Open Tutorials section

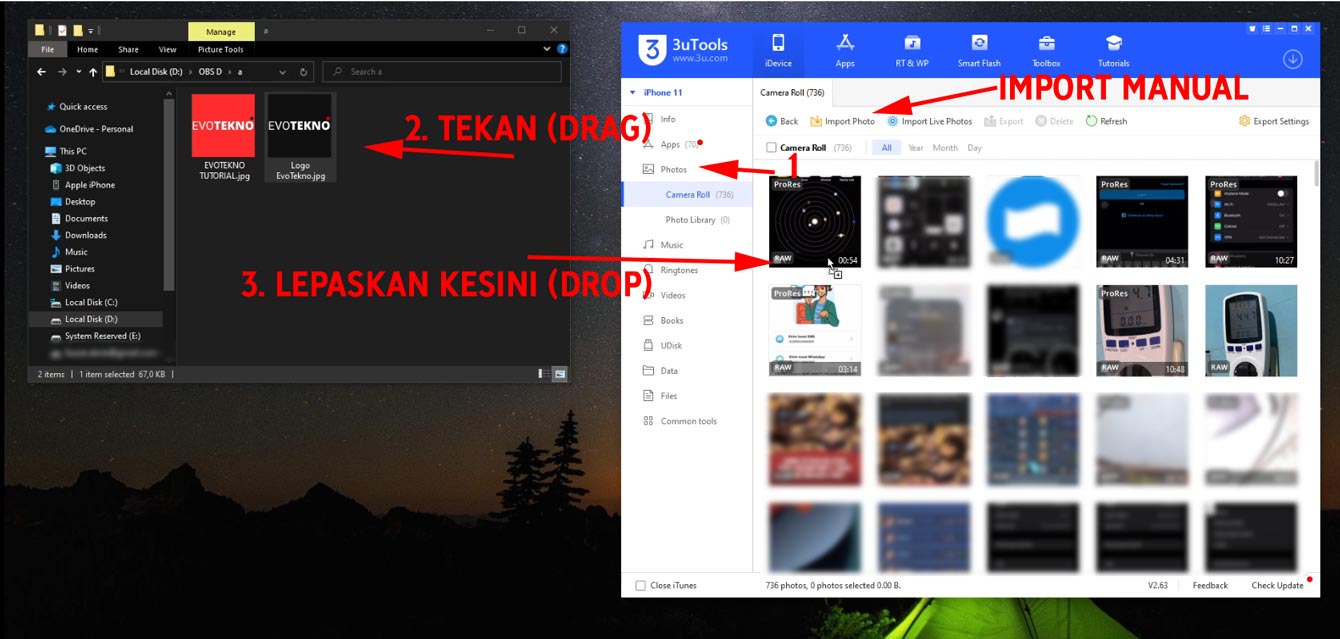1113,50
